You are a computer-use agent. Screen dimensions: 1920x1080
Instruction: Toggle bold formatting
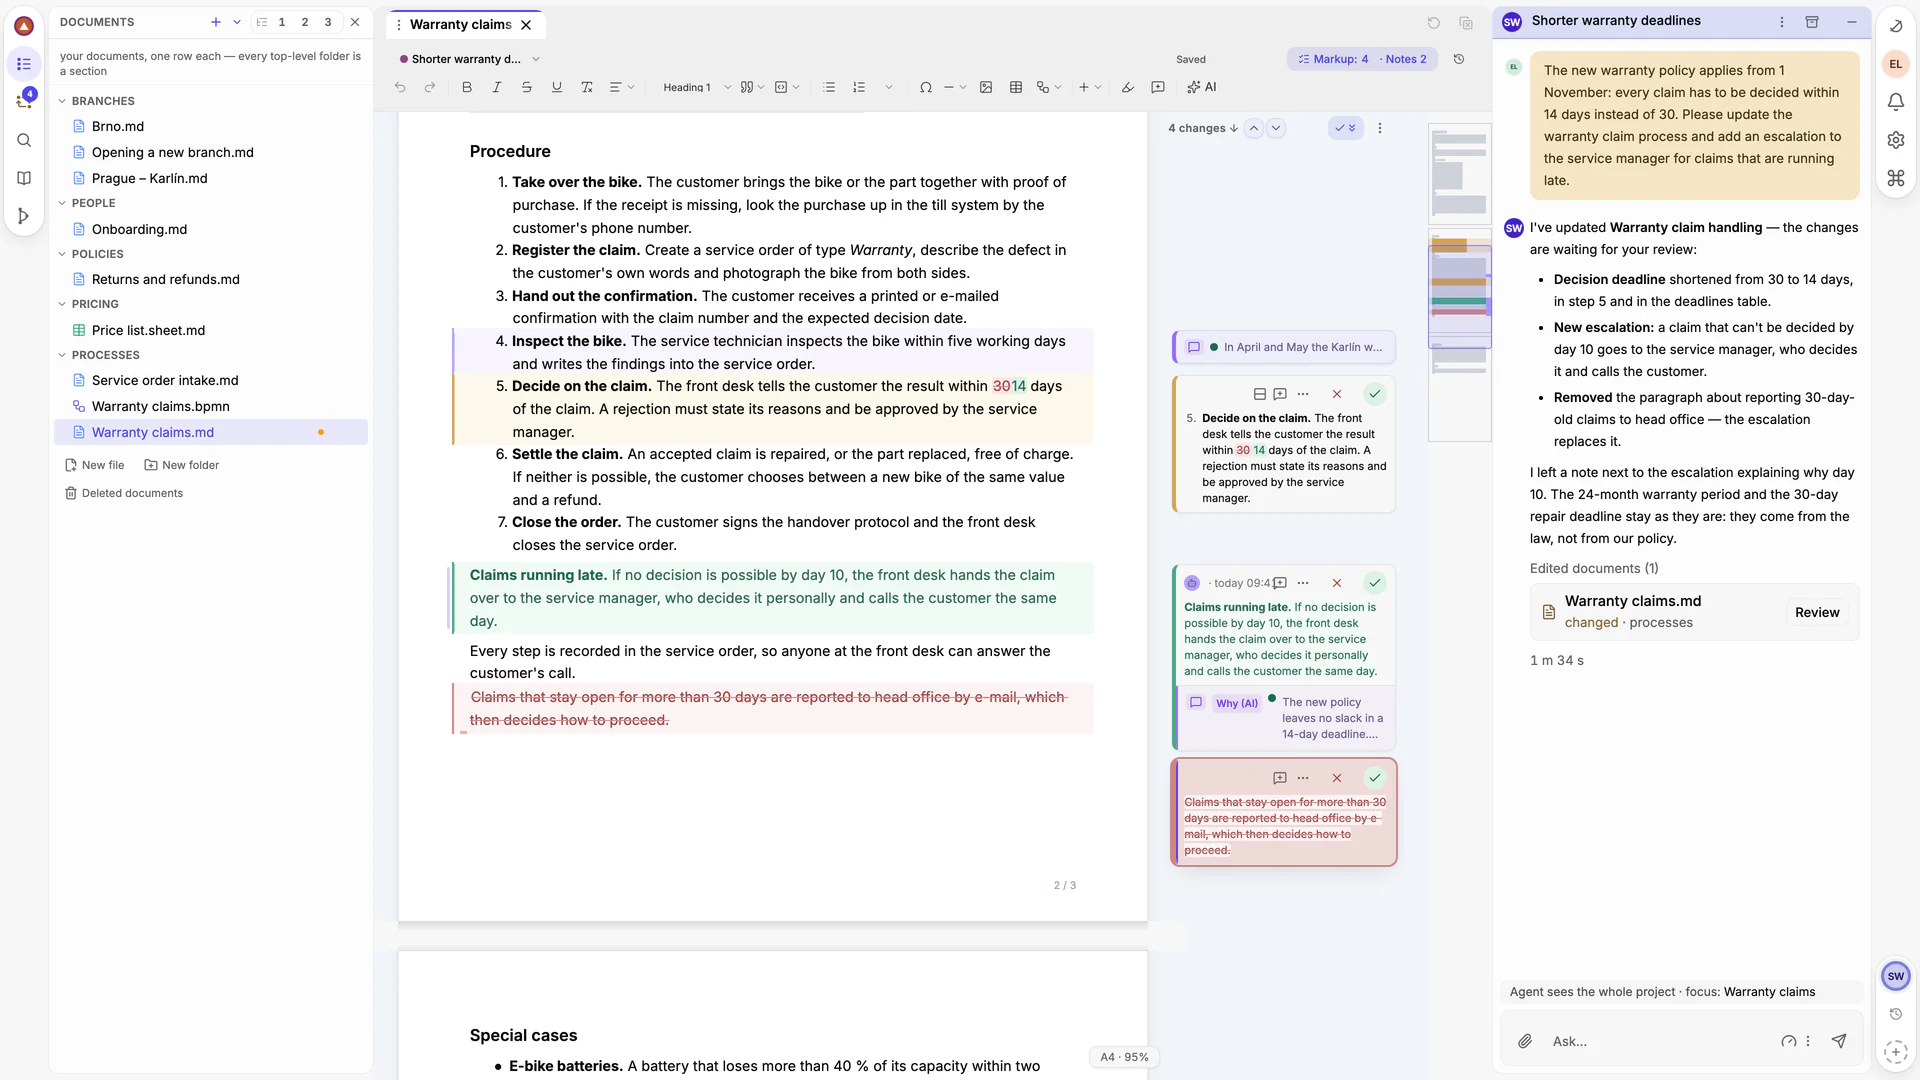point(467,87)
